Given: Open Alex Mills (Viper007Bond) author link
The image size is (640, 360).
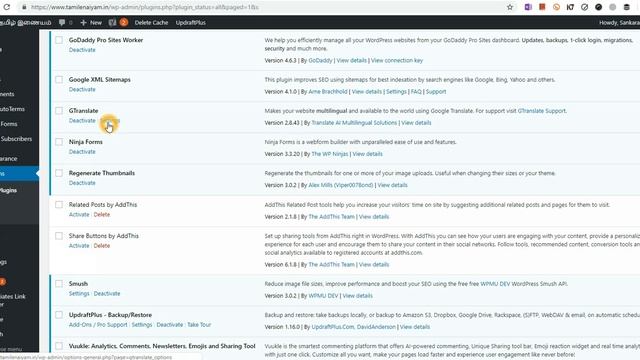Looking at the screenshot, I should click(x=340, y=185).
